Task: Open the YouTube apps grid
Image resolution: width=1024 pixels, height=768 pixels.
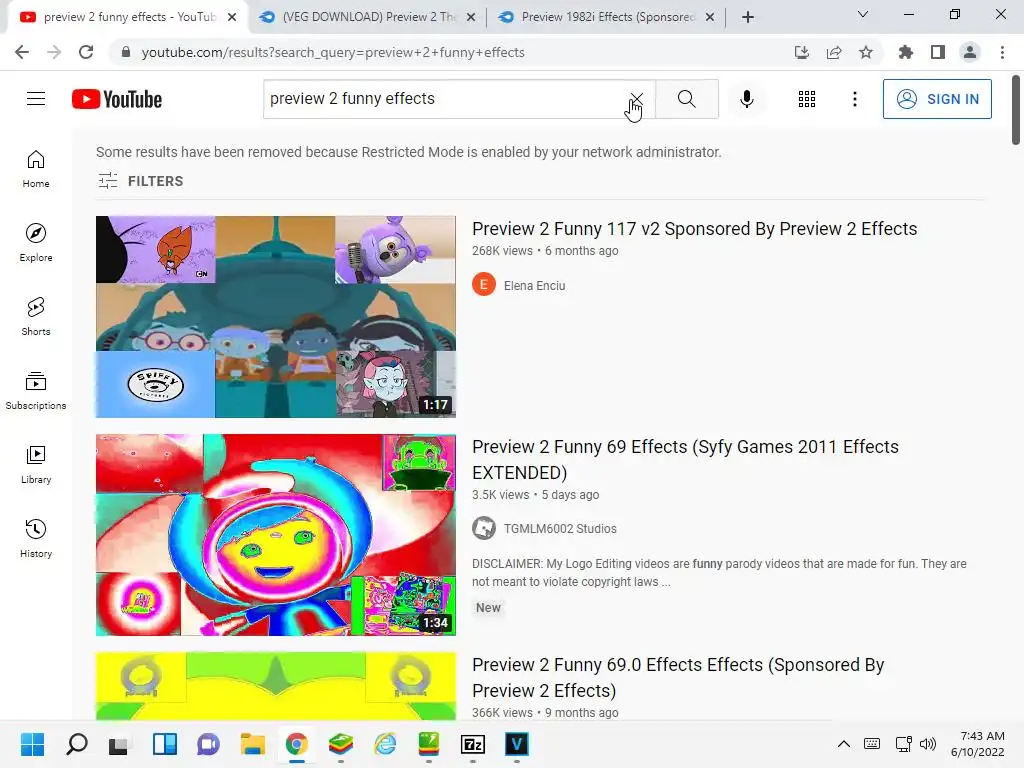Action: click(807, 99)
